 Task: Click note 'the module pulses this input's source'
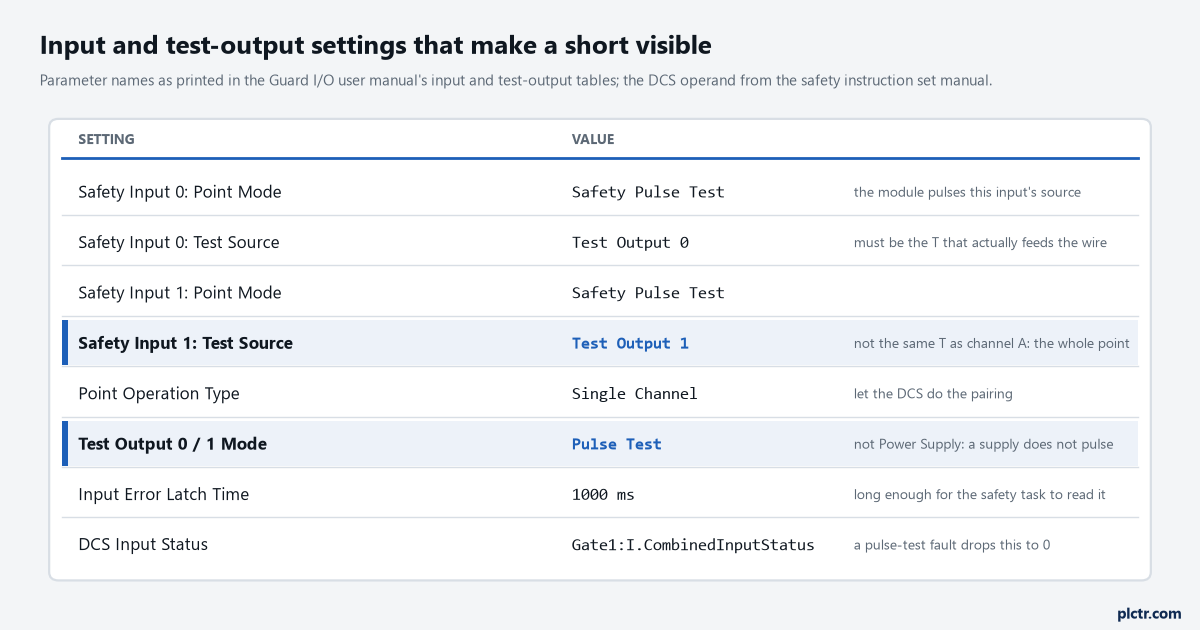click(x=967, y=192)
